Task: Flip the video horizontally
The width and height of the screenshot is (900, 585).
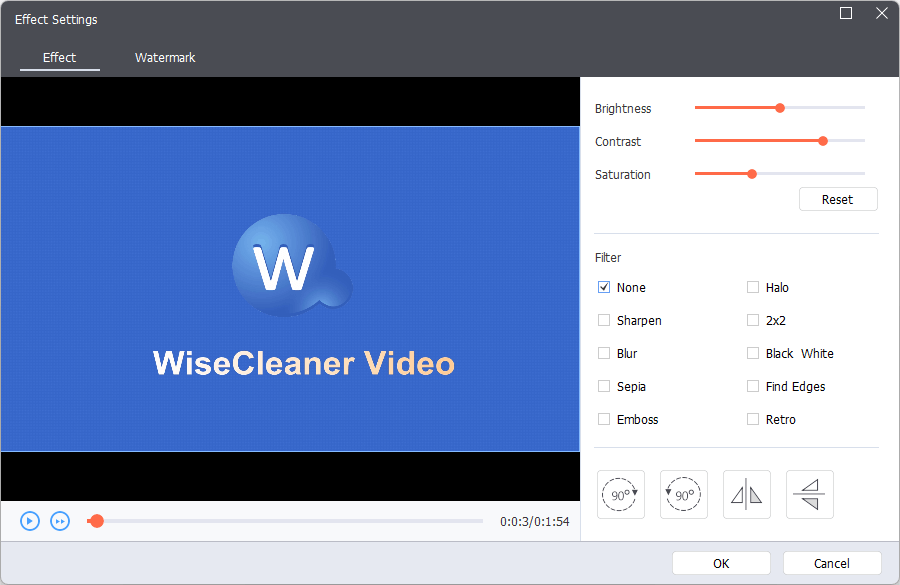Action: coord(747,494)
